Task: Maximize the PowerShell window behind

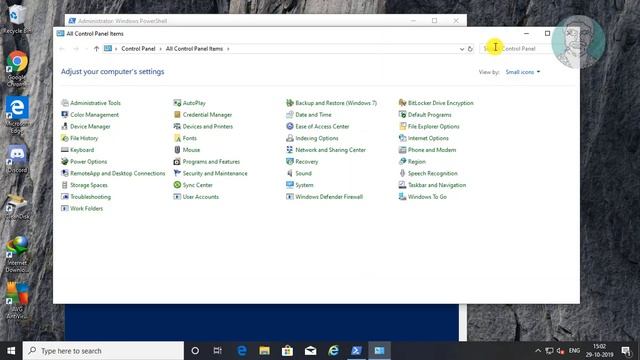Action: (x=434, y=20)
